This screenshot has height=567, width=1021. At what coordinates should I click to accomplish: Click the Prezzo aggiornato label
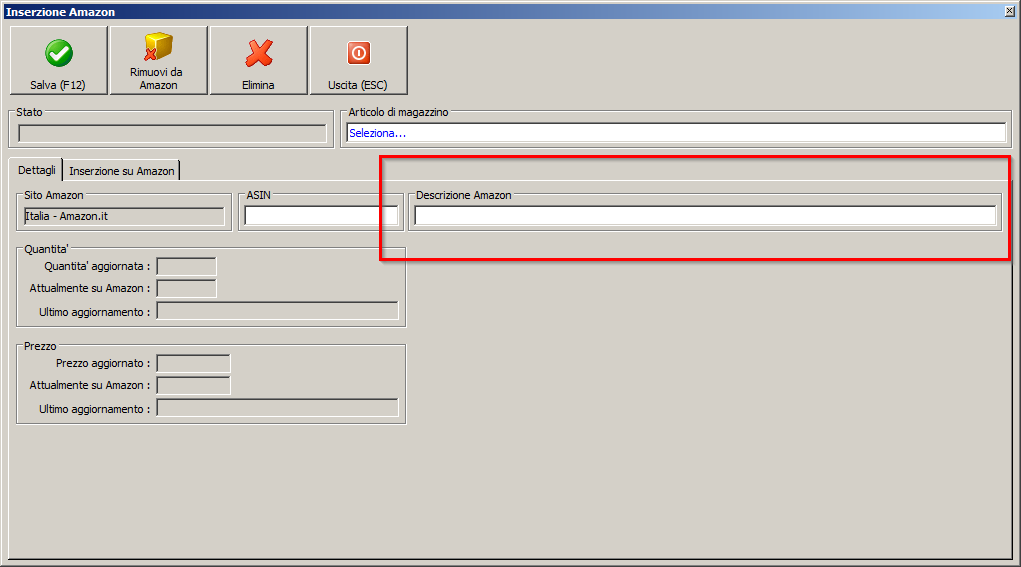pyautogui.click(x=103, y=363)
